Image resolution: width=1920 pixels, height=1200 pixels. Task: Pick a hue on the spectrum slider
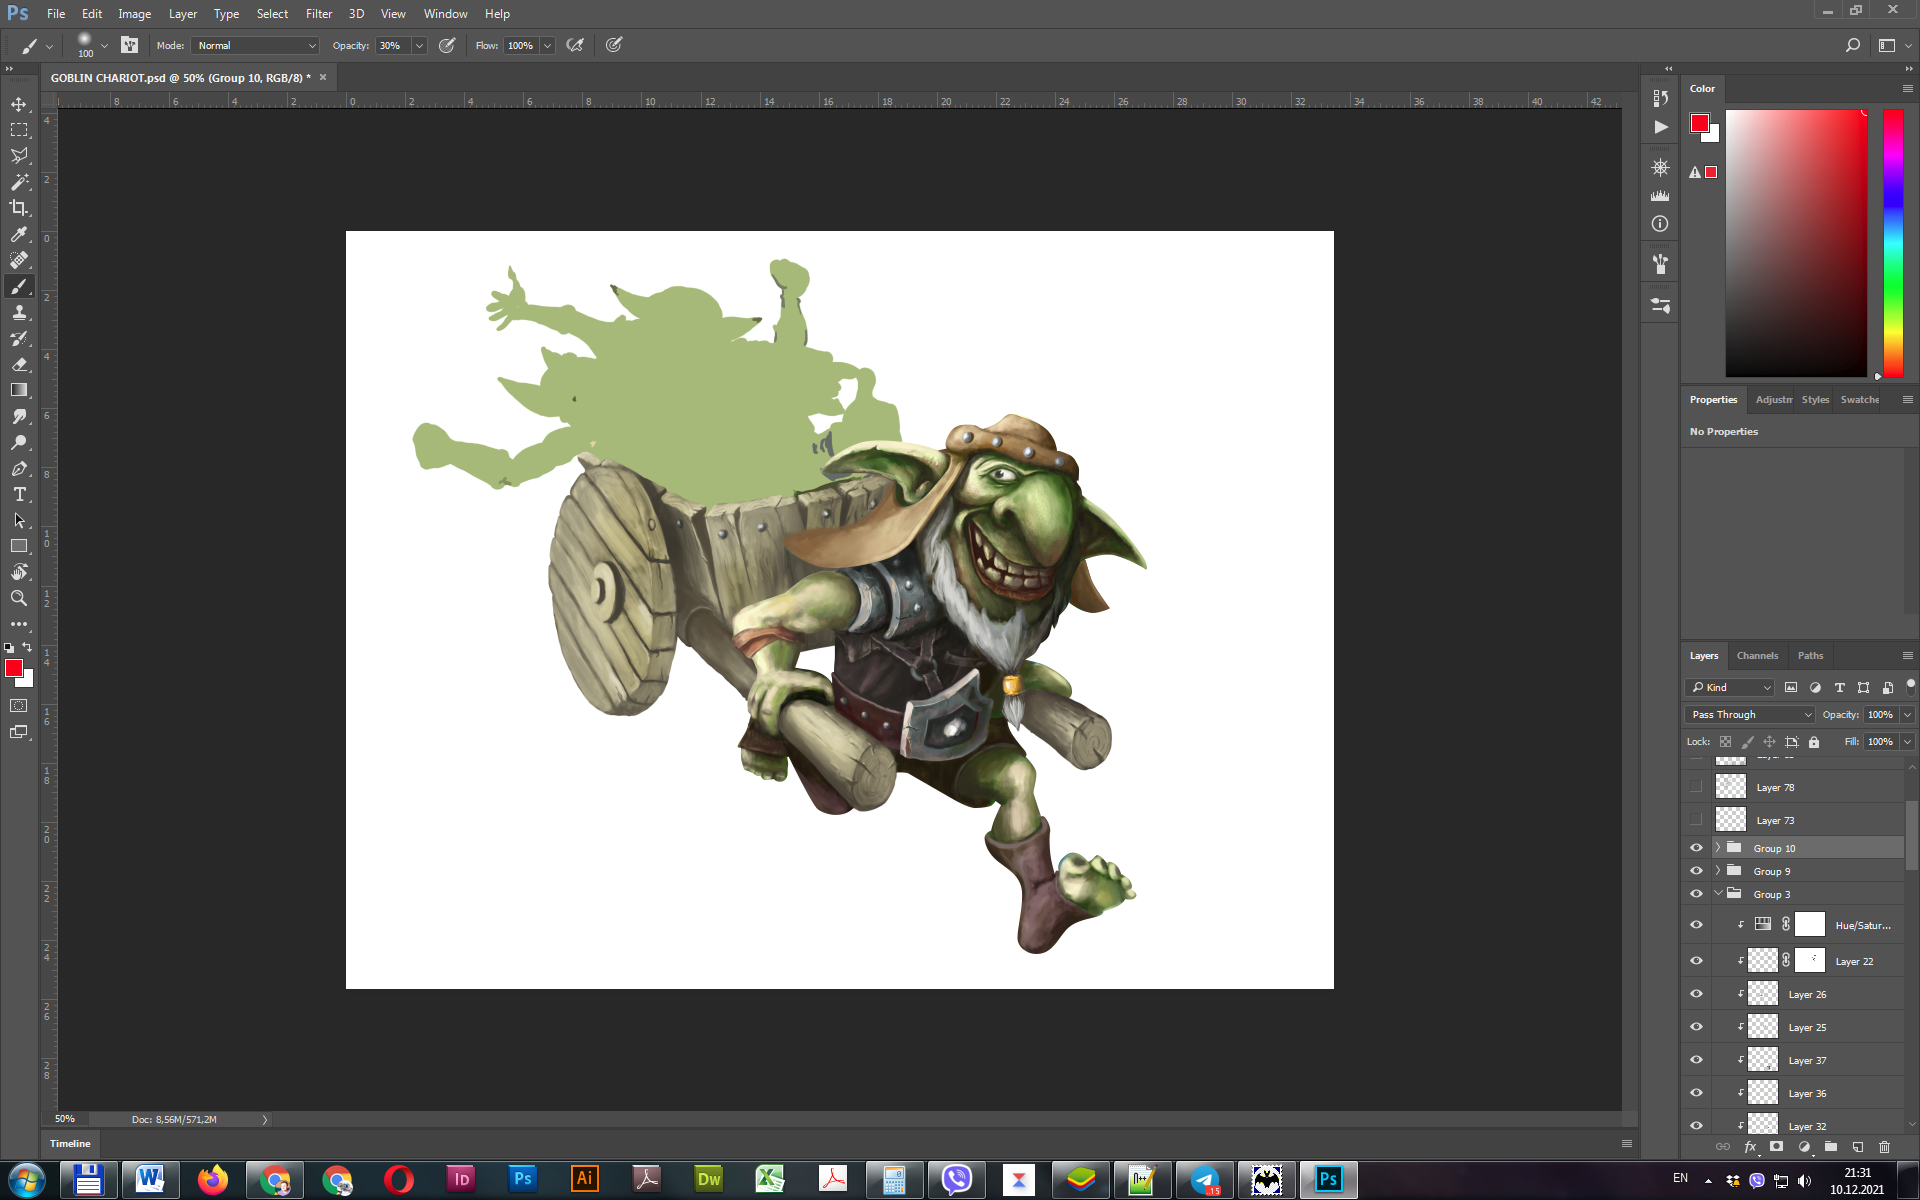click(1893, 243)
